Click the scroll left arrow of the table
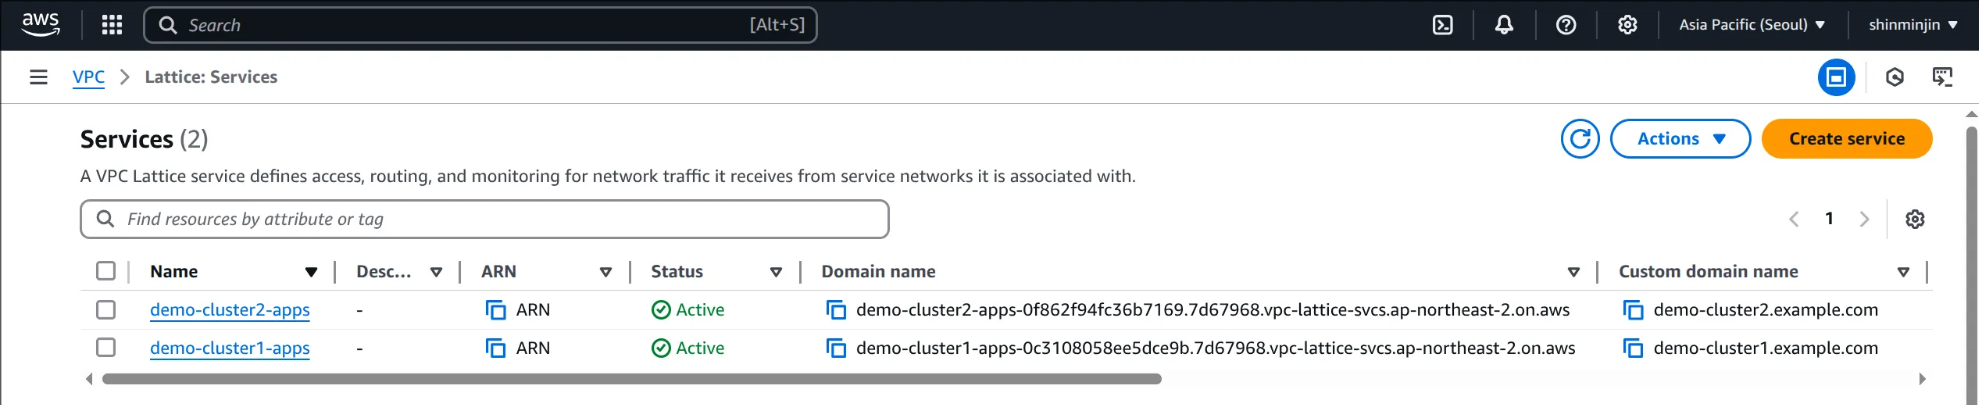Image resolution: width=1979 pixels, height=405 pixels. [x=89, y=379]
